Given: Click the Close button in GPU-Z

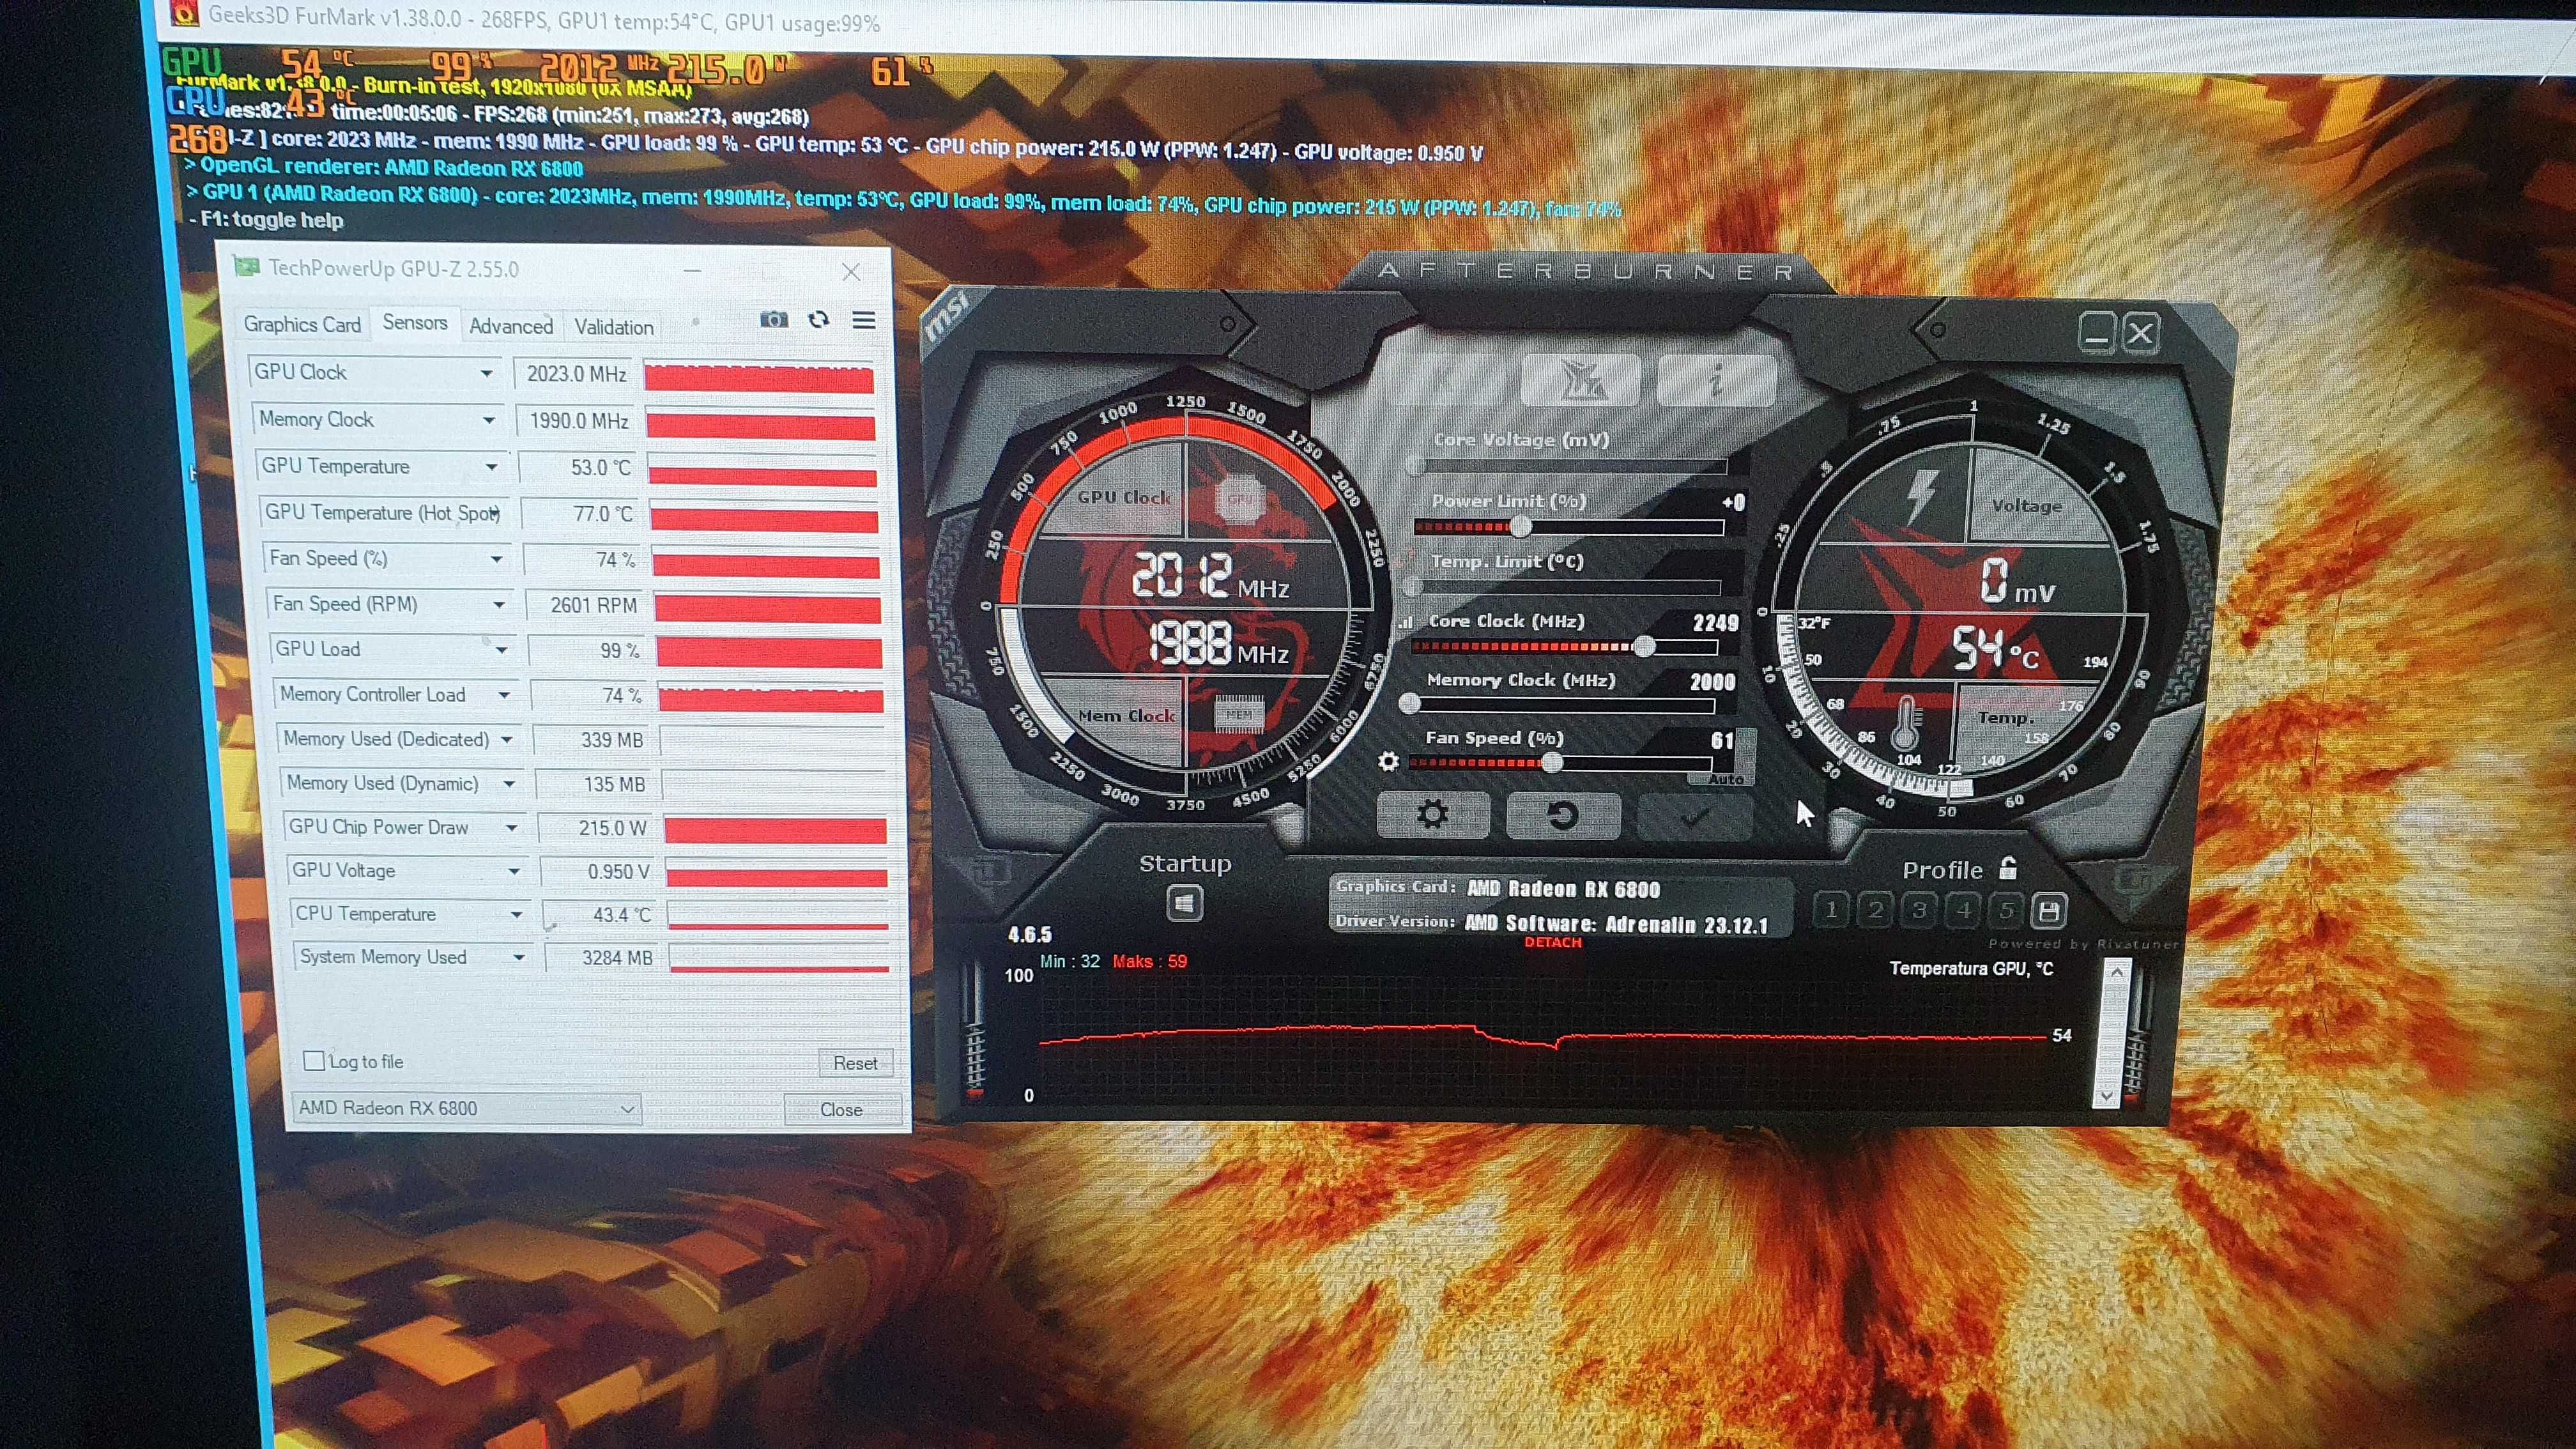Looking at the screenshot, I should point(841,1109).
